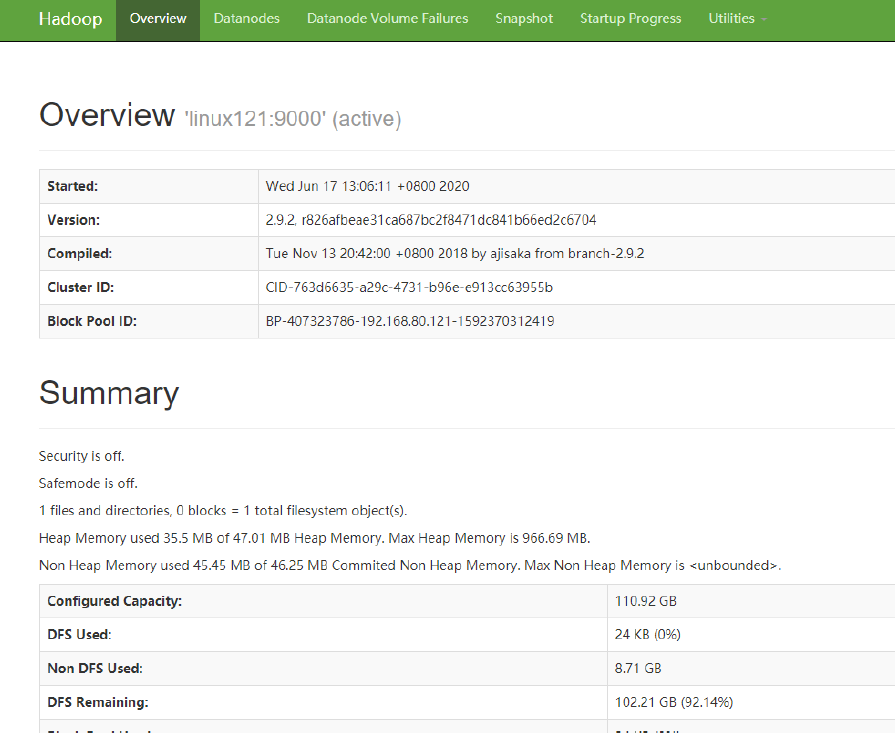Expand the Utilities dropdown menu

[x=737, y=19]
